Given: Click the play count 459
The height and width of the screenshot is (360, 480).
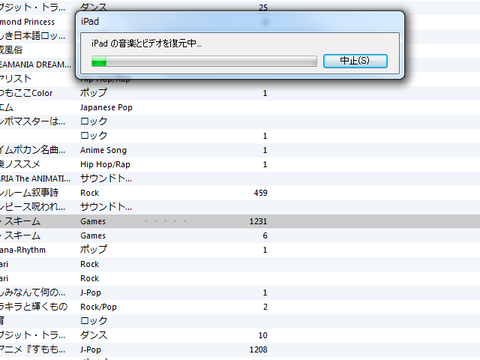Looking at the screenshot, I should pyautogui.click(x=261, y=193).
